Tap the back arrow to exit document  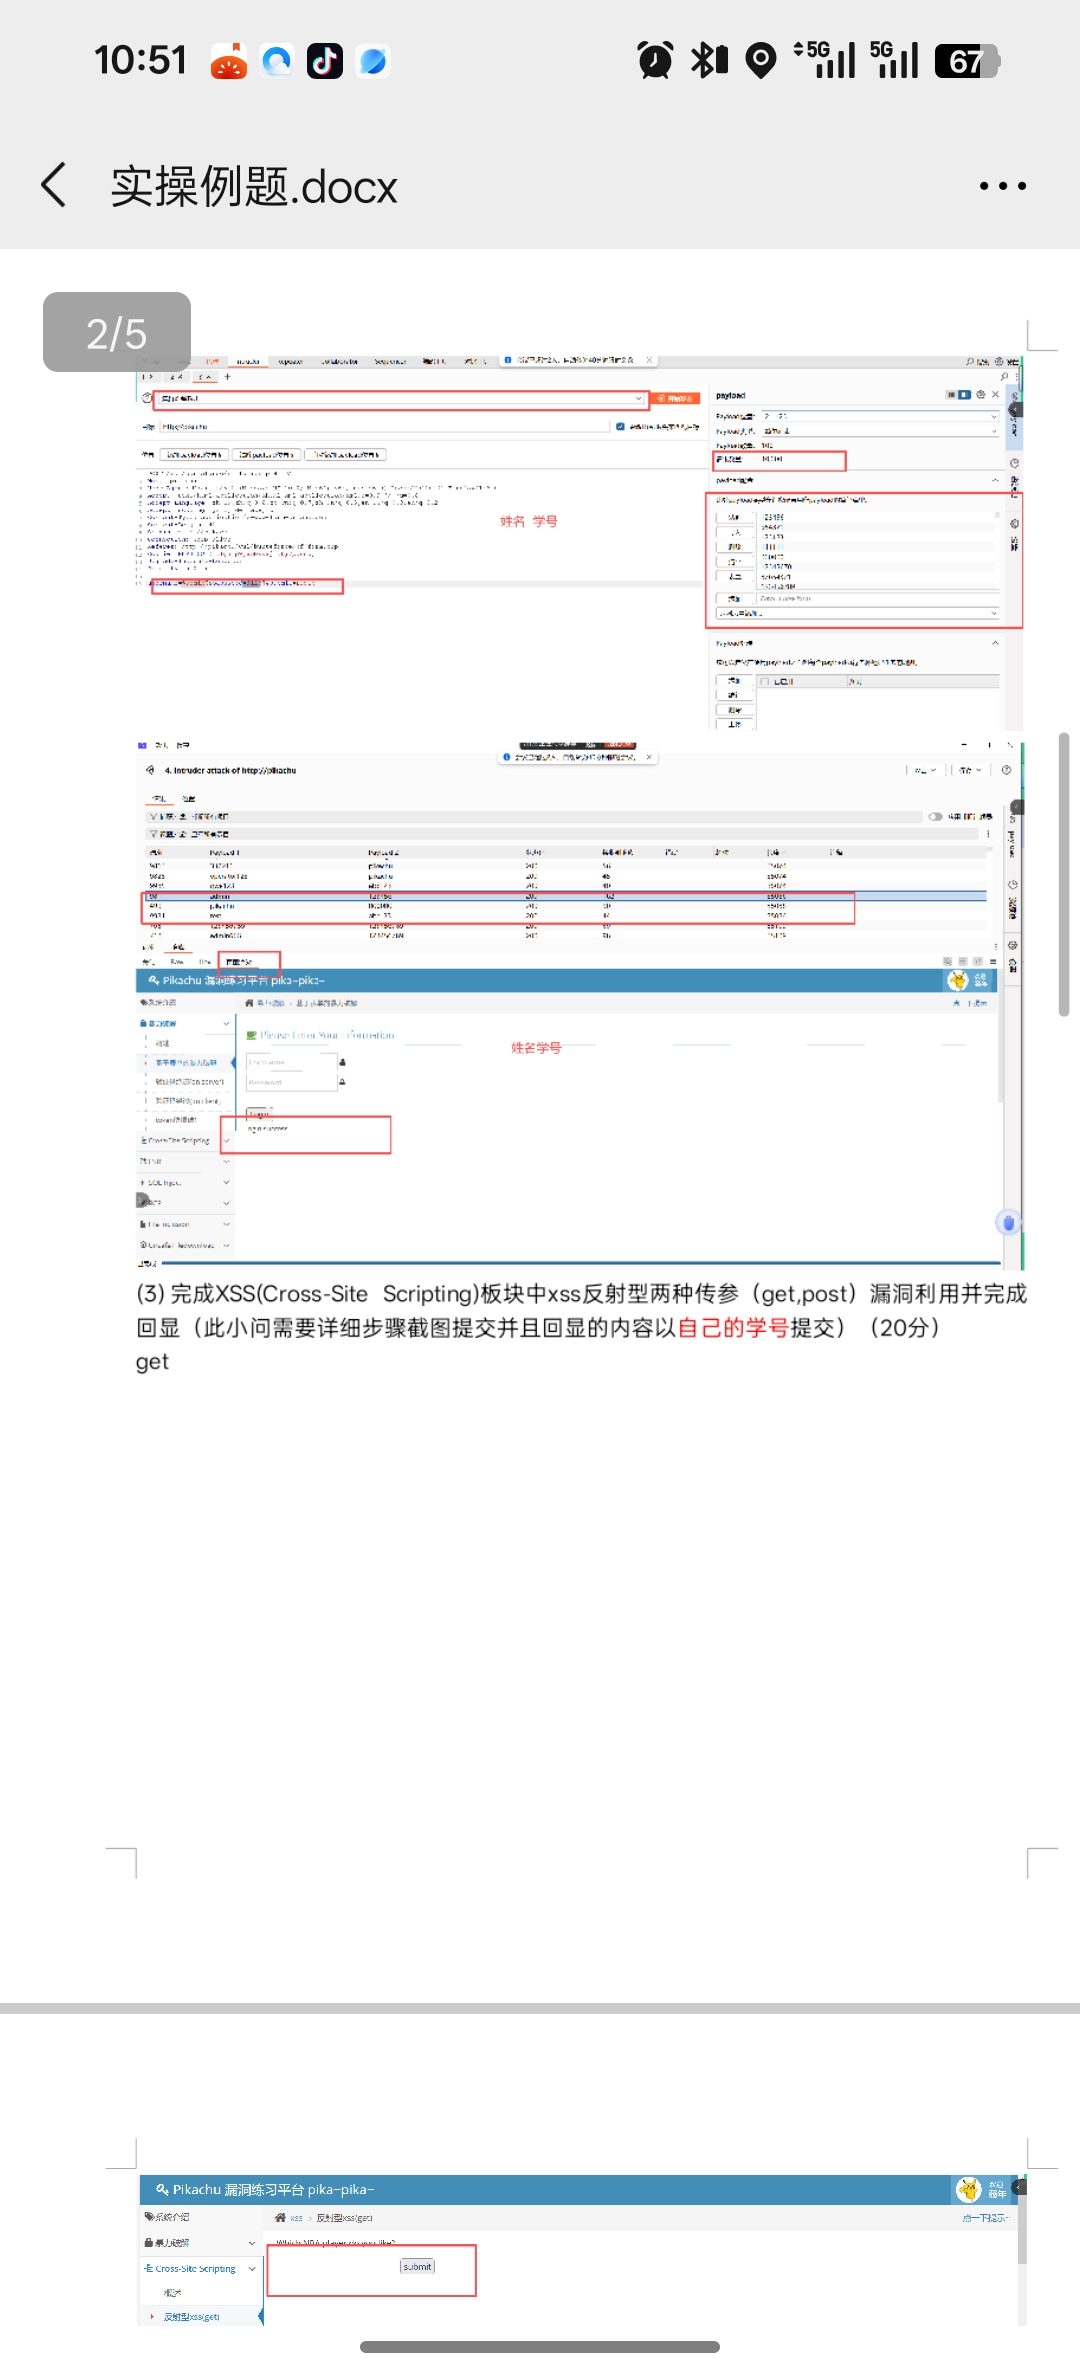54,185
